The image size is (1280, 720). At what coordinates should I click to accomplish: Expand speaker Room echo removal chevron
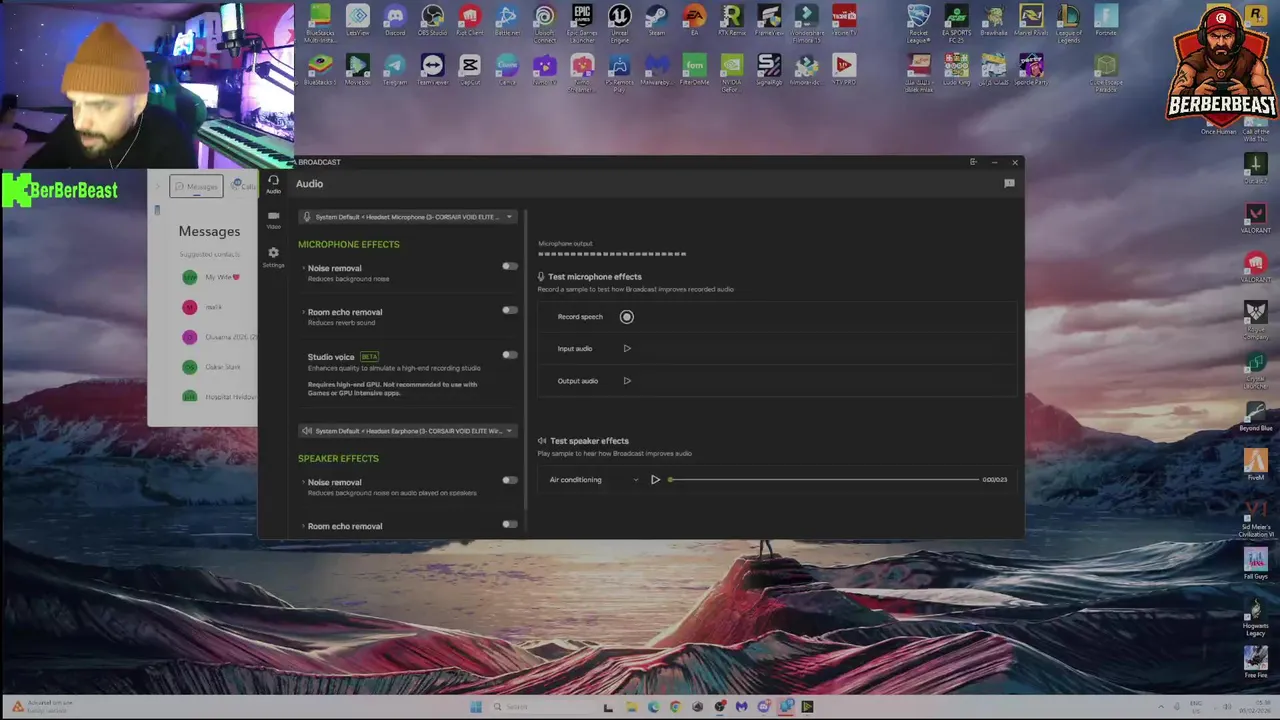coord(304,526)
